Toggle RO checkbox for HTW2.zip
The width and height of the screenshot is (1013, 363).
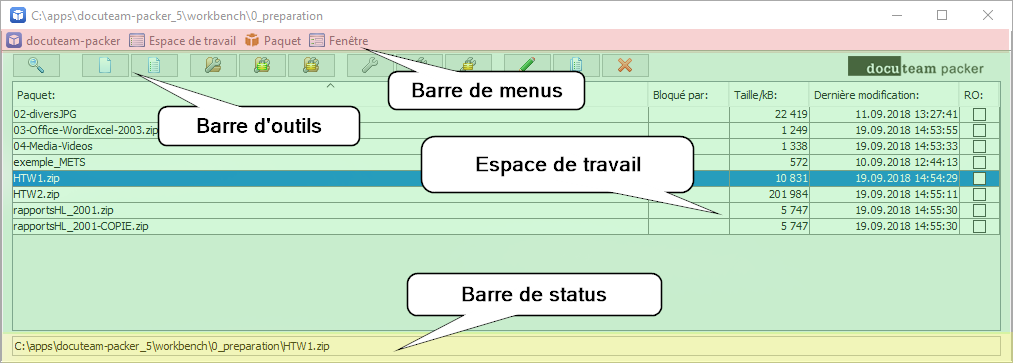click(979, 194)
